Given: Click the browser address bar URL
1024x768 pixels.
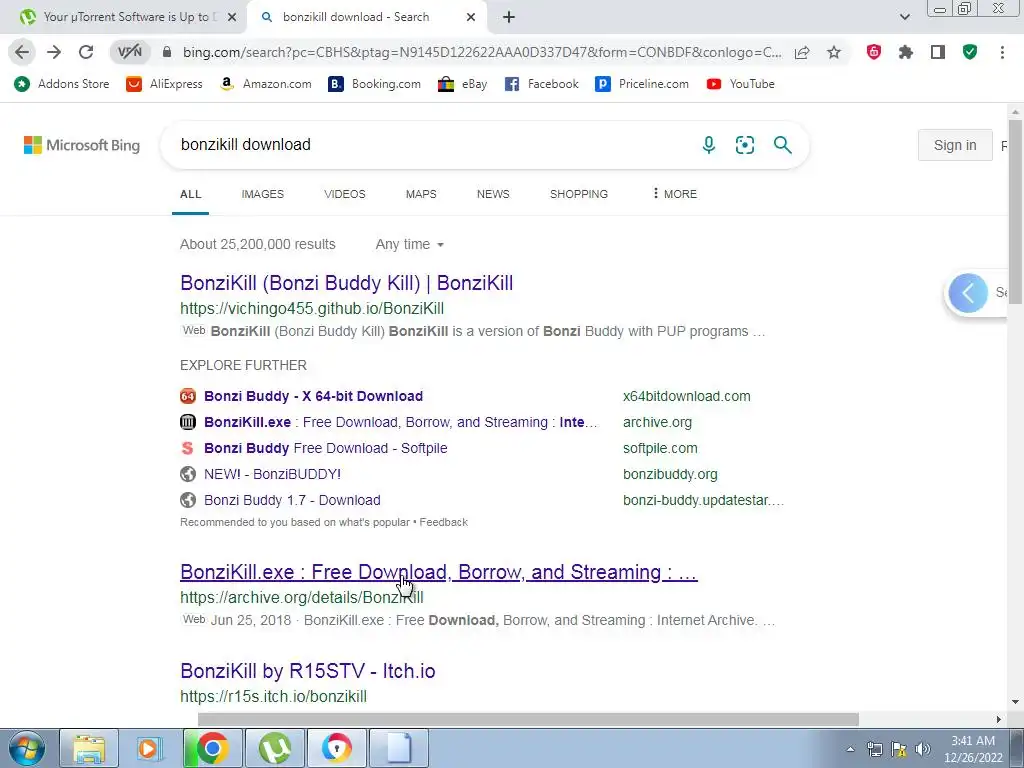Looking at the screenshot, I should 482,52.
